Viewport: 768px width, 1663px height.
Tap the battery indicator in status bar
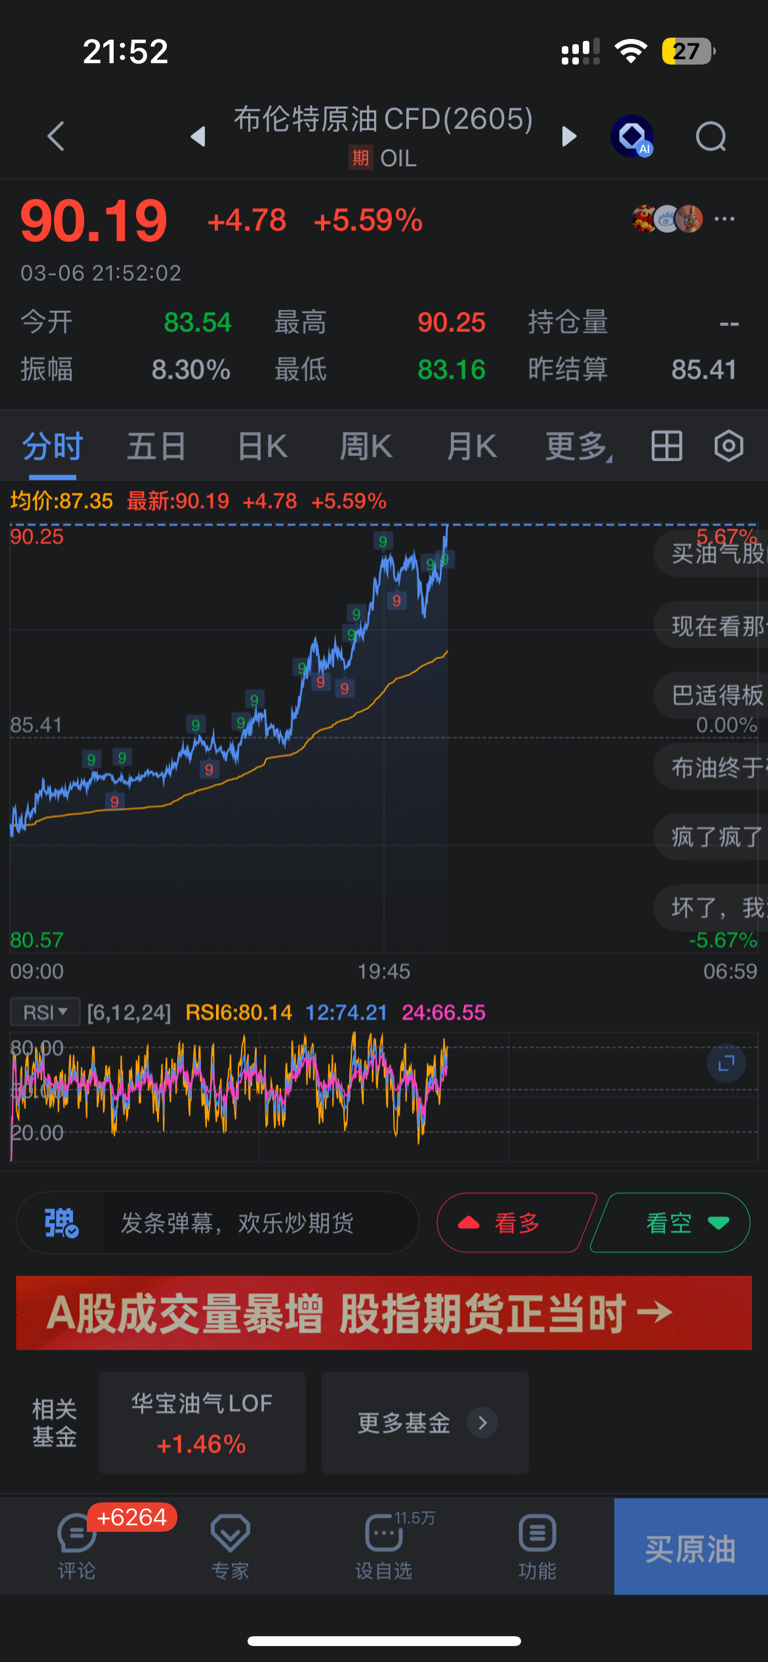688,51
